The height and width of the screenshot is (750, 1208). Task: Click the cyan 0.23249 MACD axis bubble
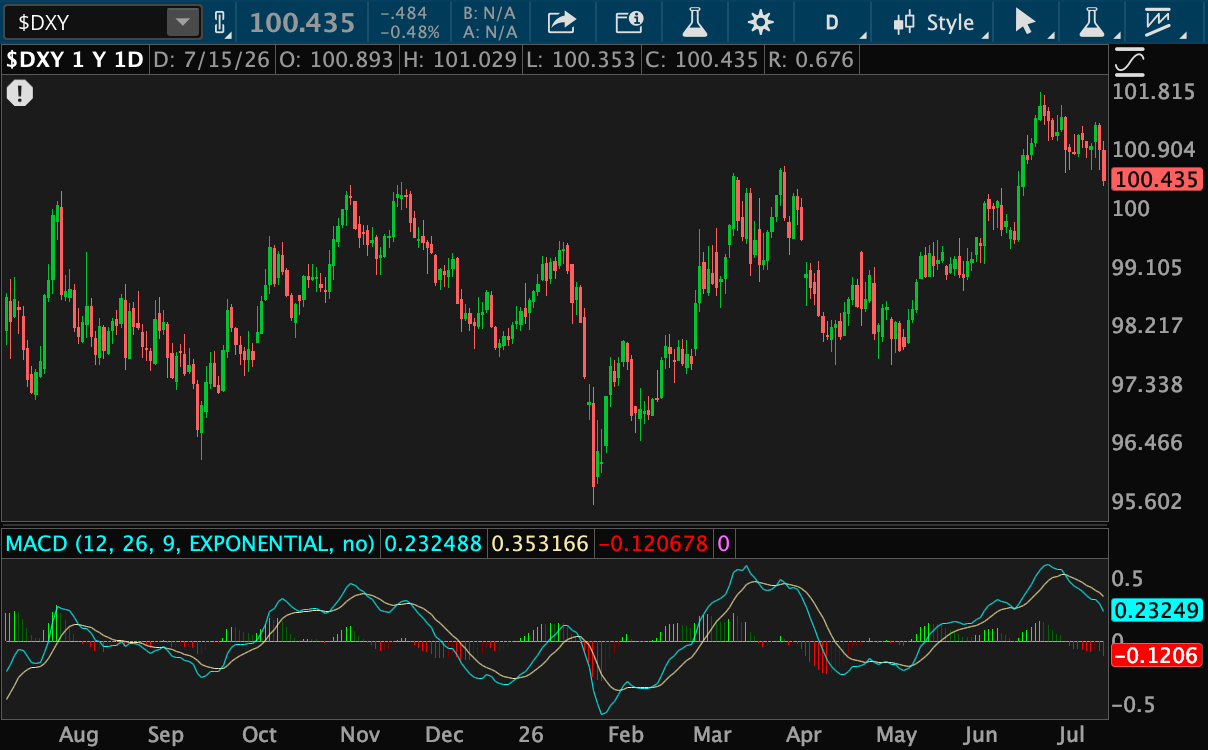(x=1157, y=610)
